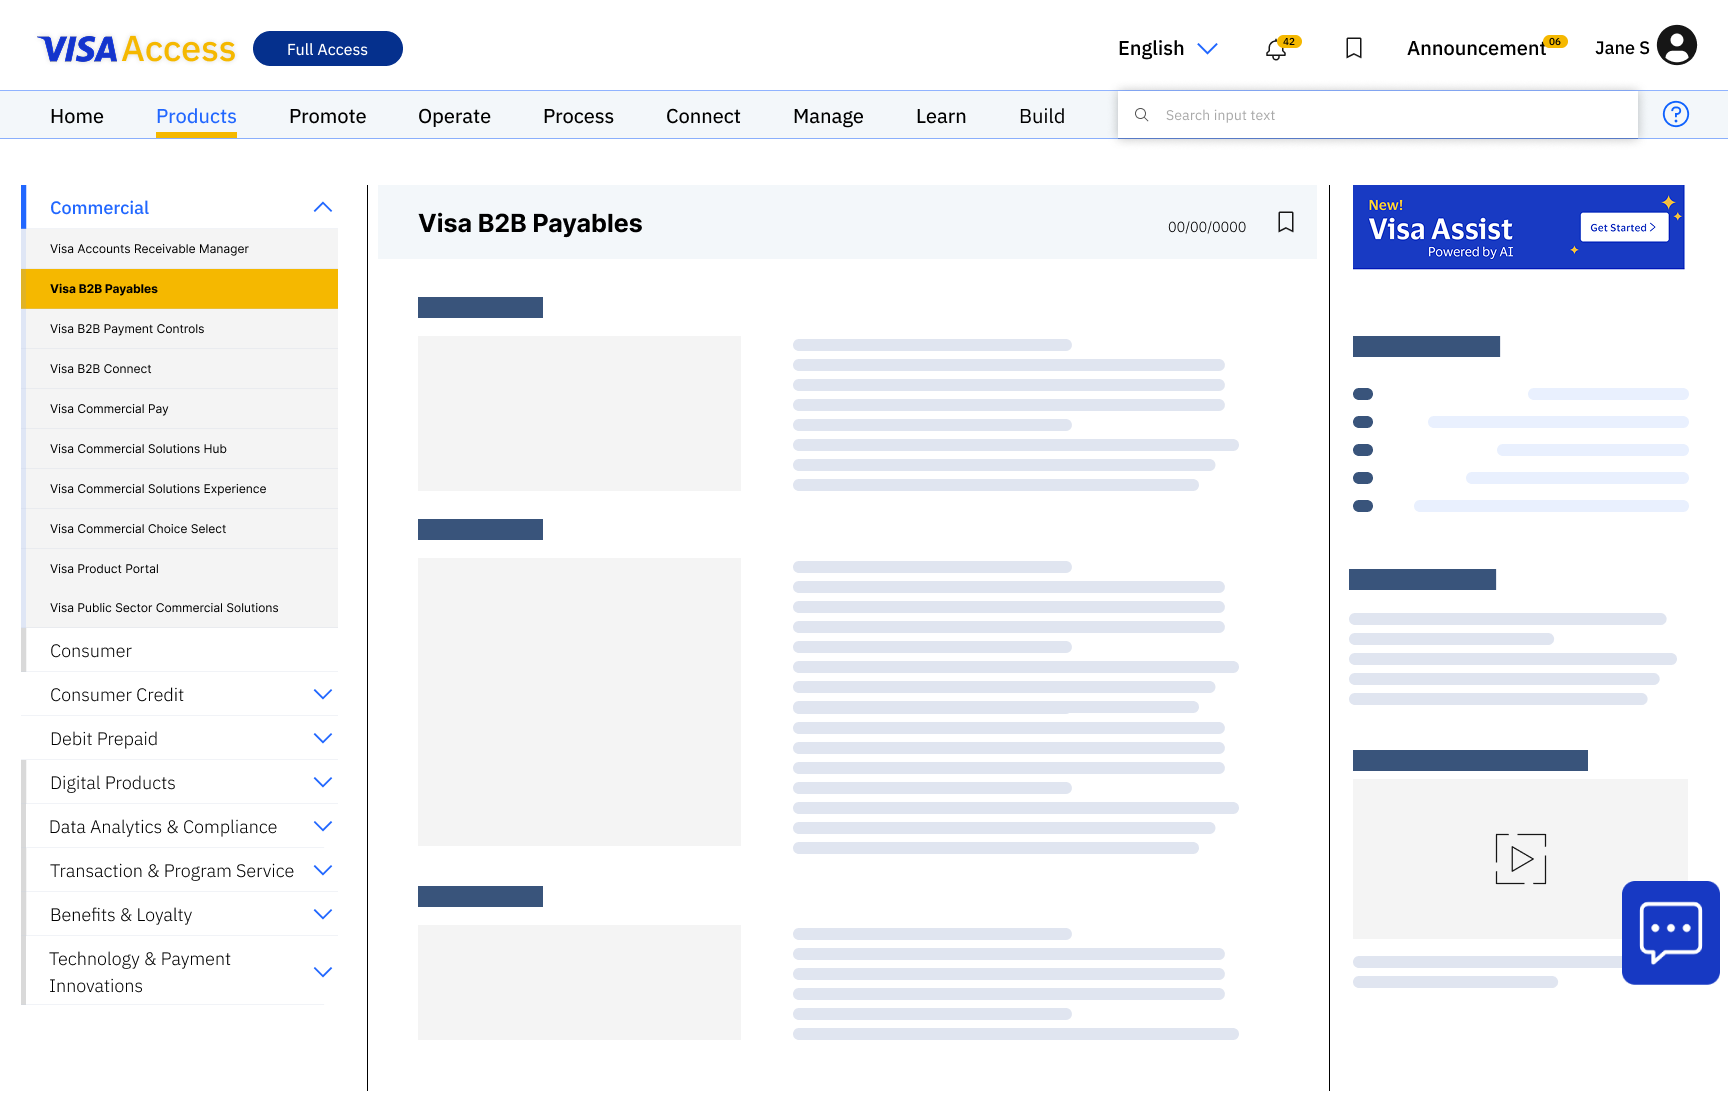The width and height of the screenshot is (1728, 1117).
Task: Open the notifications bell icon
Action: (x=1276, y=49)
